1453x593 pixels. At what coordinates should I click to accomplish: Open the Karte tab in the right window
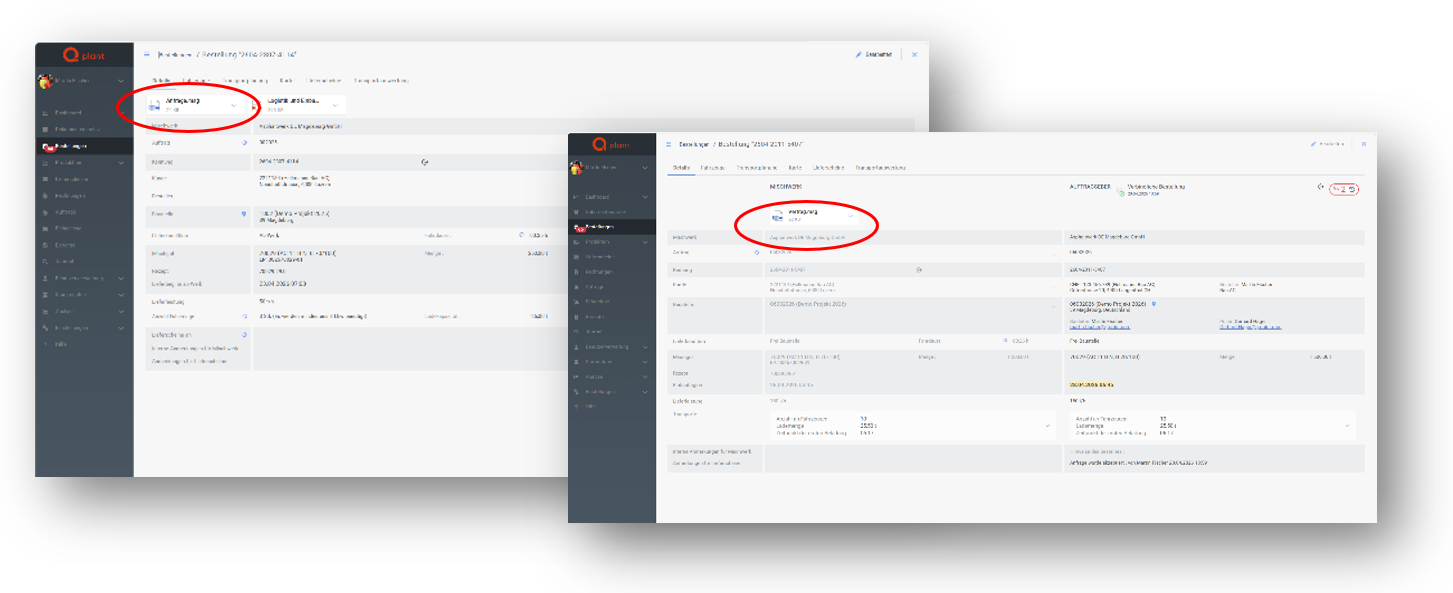click(x=795, y=168)
